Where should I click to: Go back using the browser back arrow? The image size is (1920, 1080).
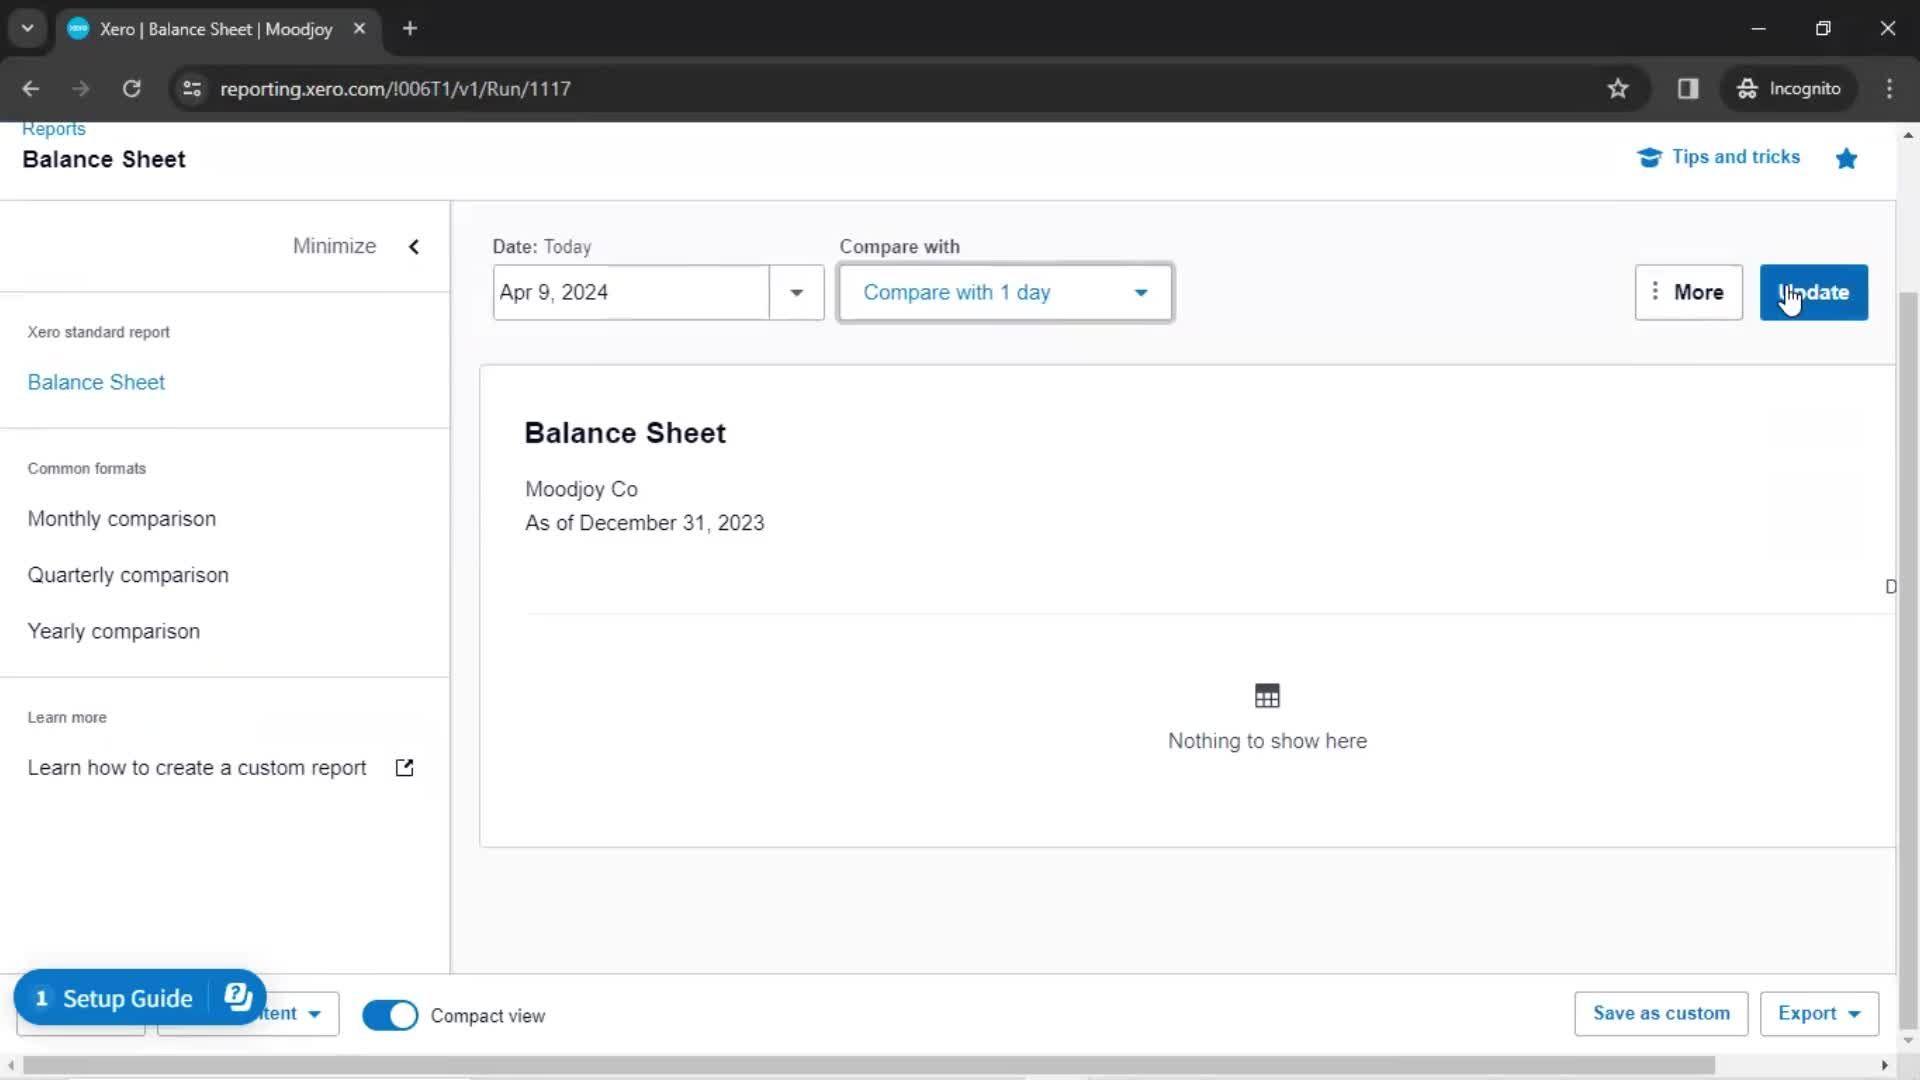coord(31,89)
